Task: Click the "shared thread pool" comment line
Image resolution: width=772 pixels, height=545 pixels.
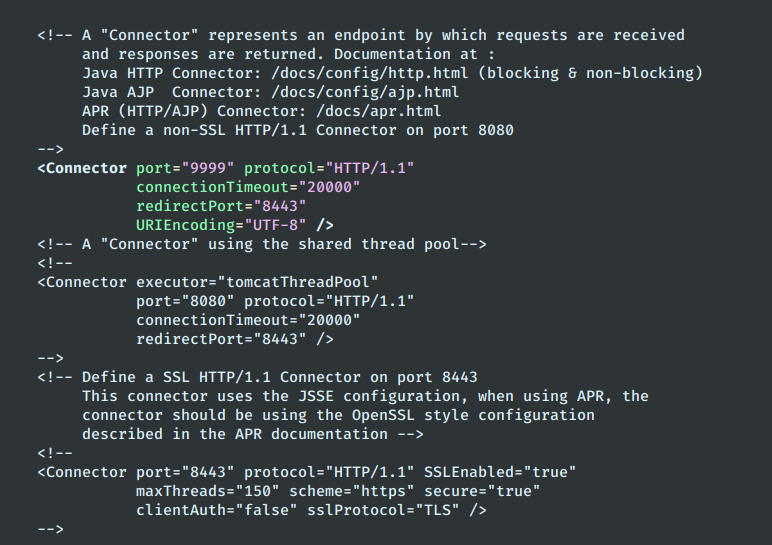Action: pyautogui.click(x=262, y=245)
